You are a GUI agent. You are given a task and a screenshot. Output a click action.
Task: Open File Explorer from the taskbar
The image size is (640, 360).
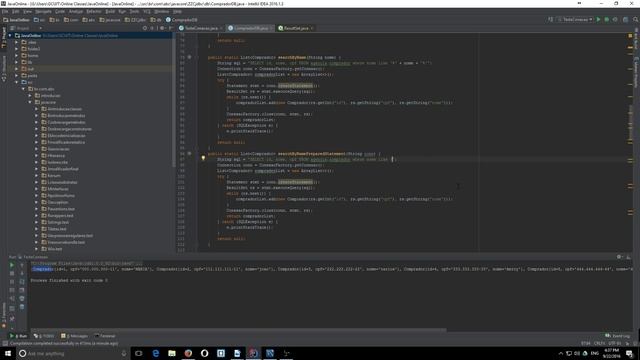172,353
